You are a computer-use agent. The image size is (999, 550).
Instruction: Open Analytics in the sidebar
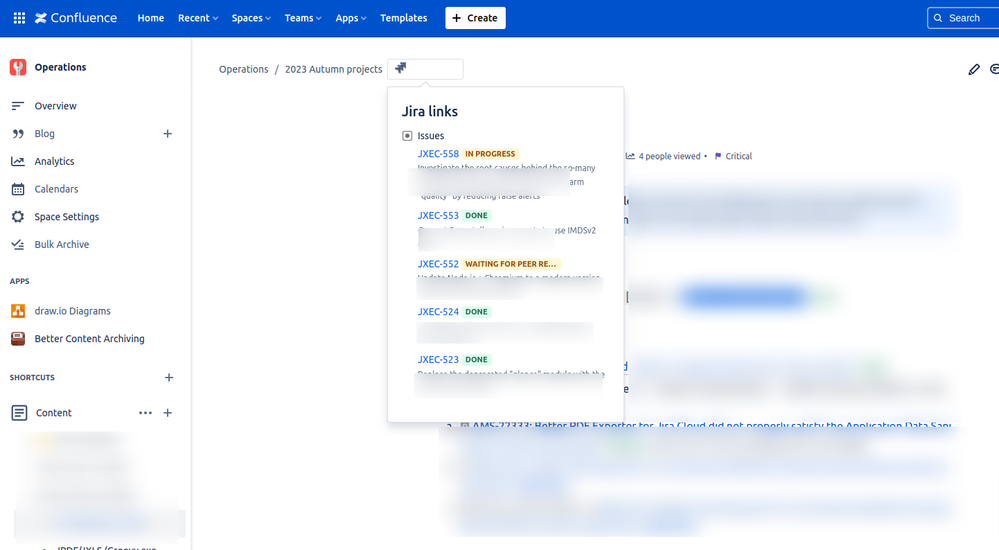click(x=54, y=161)
